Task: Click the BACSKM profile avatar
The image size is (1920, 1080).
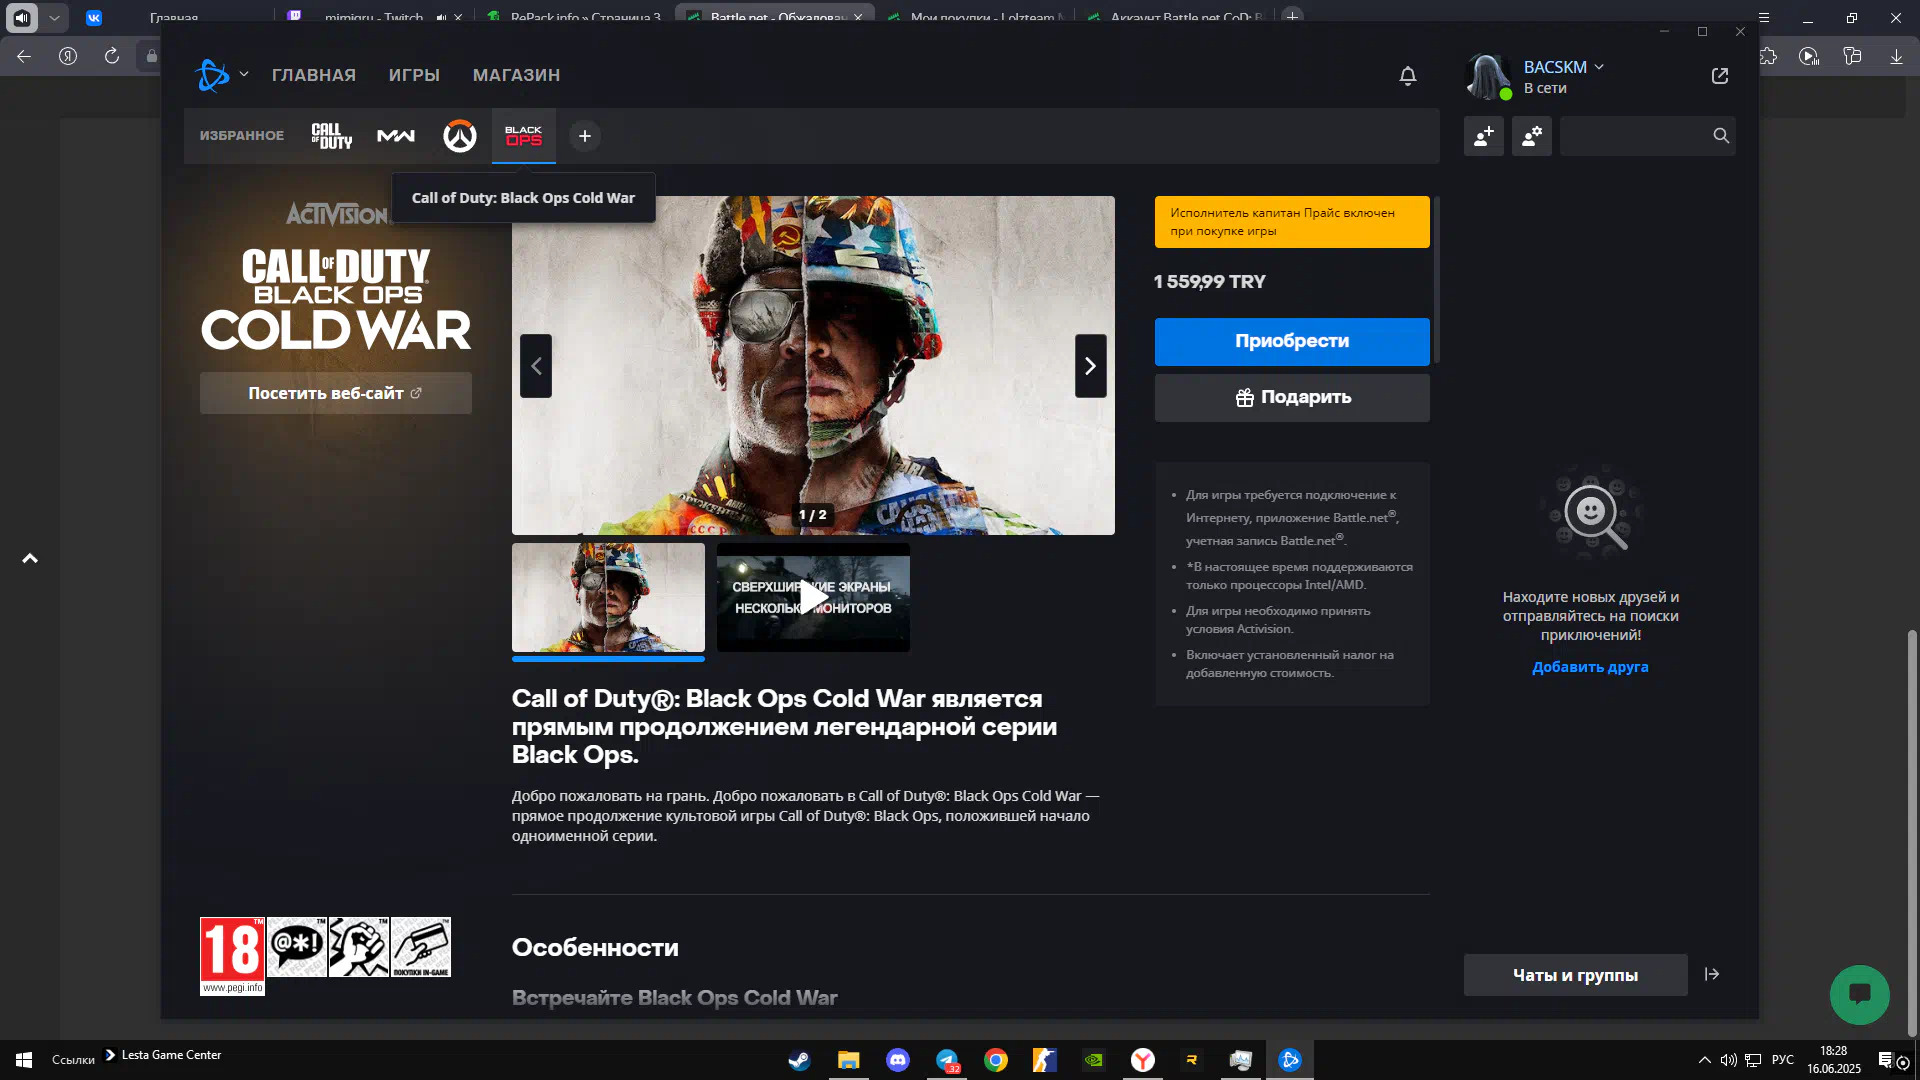Action: [1488, 77]
